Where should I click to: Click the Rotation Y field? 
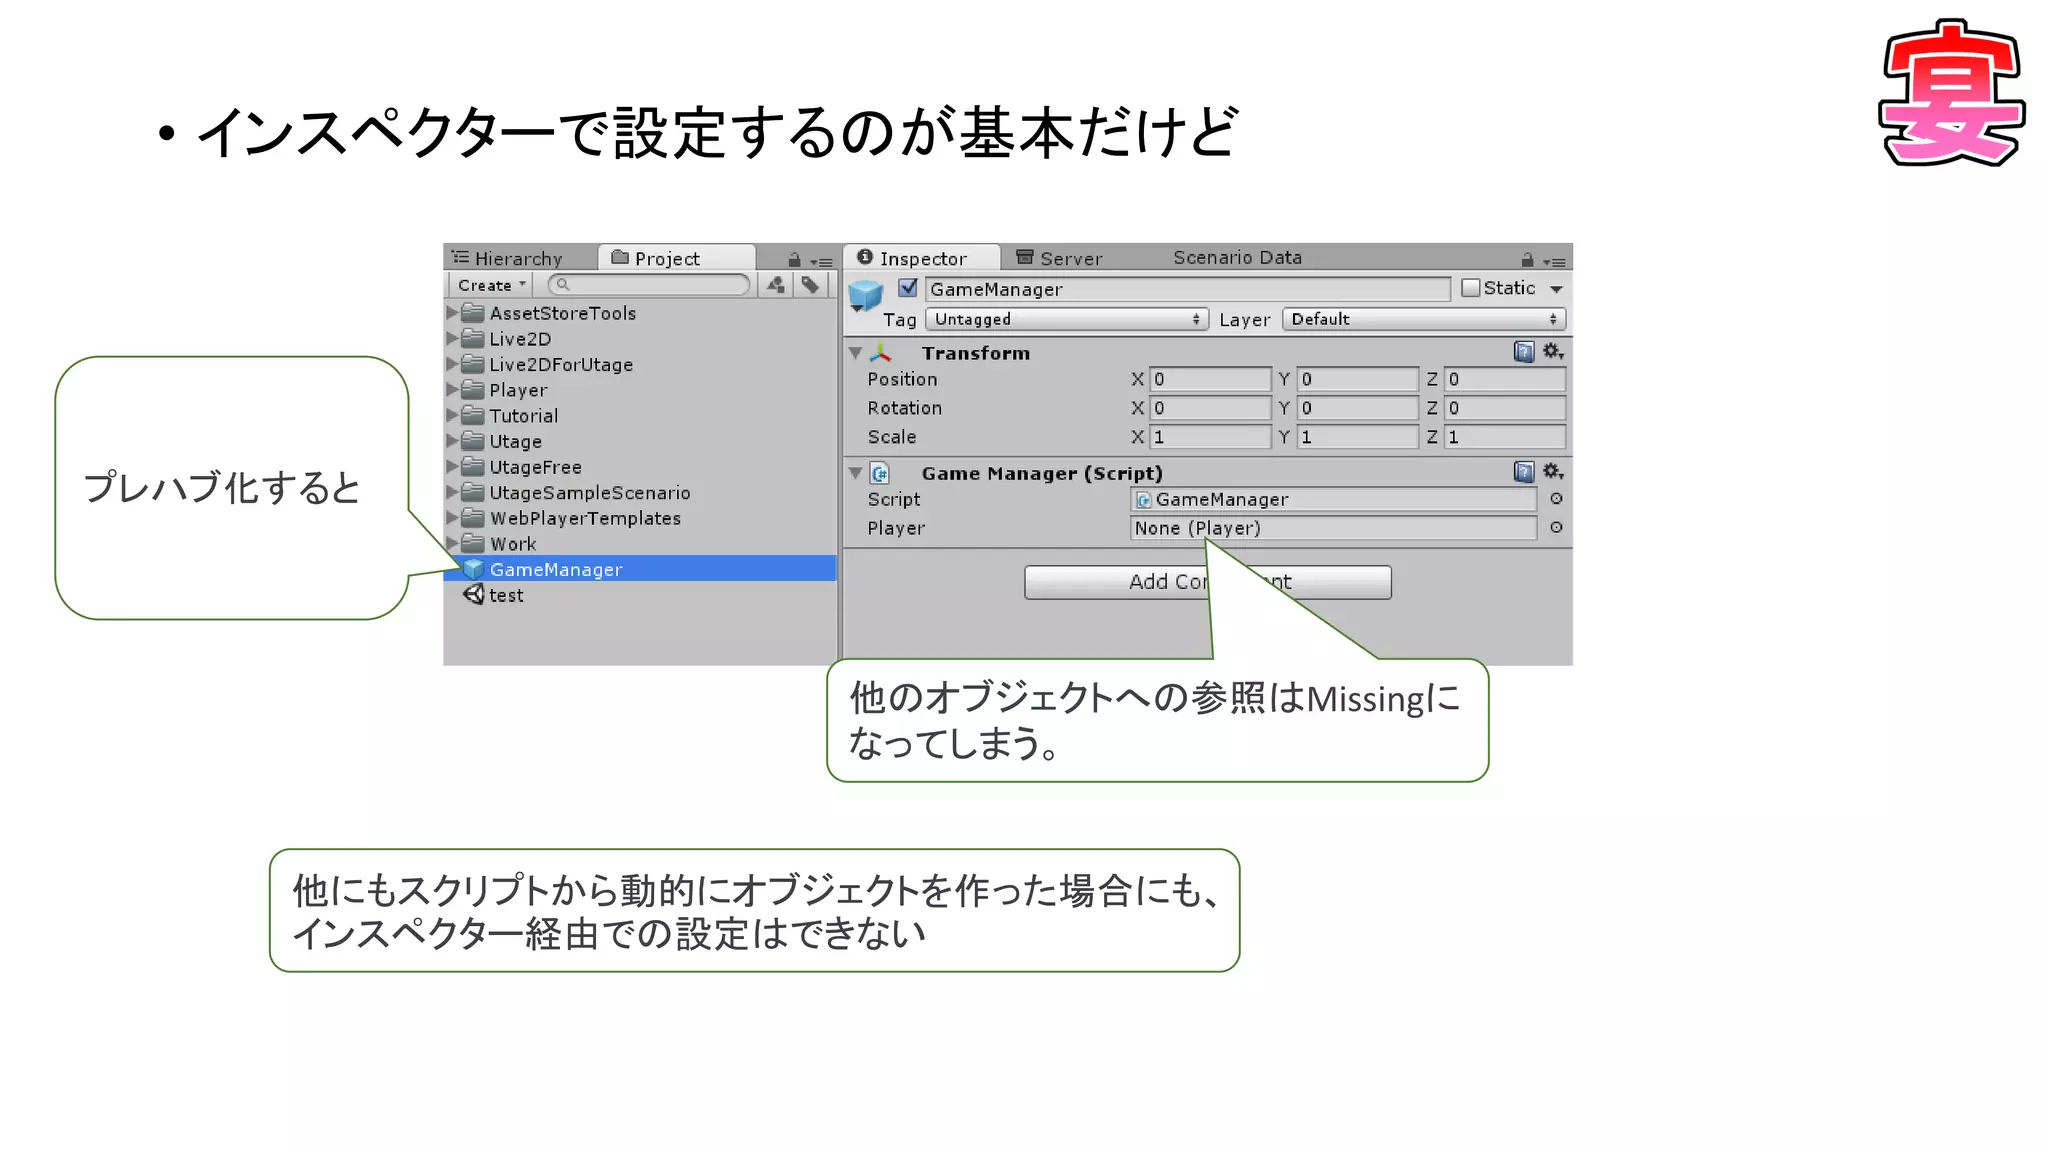pyautogui.click(x=1357, y=408)
